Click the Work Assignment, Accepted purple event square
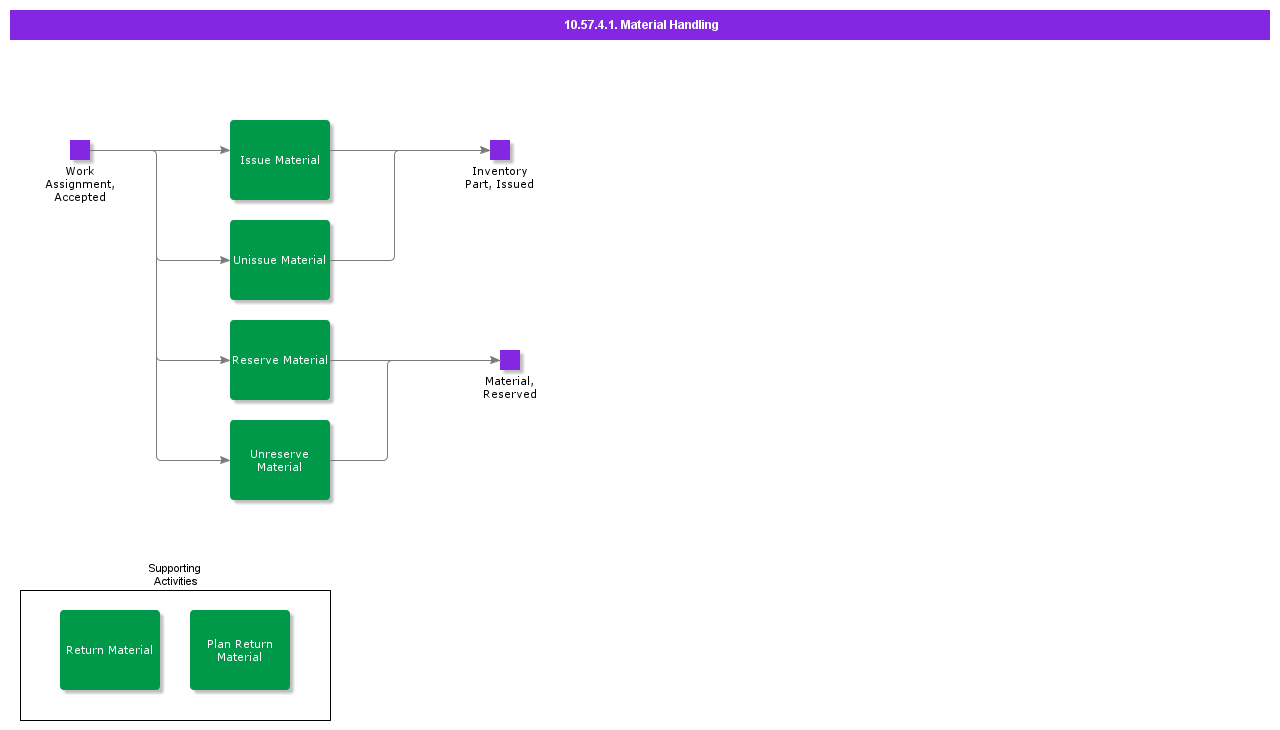Viewport: 1280px width, 730px height. pyautogui.click(x=80, y=150)
